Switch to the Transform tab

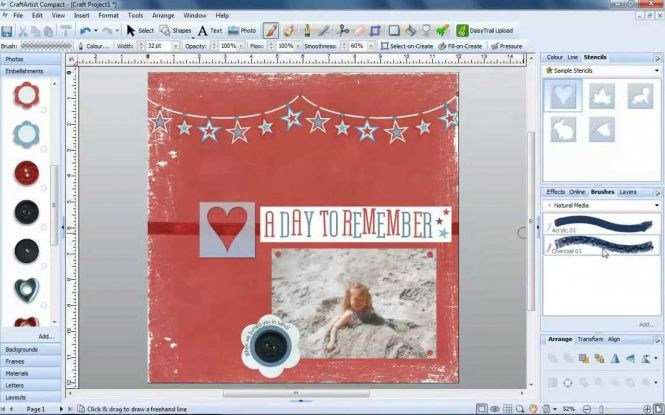(x=590, y=339)
